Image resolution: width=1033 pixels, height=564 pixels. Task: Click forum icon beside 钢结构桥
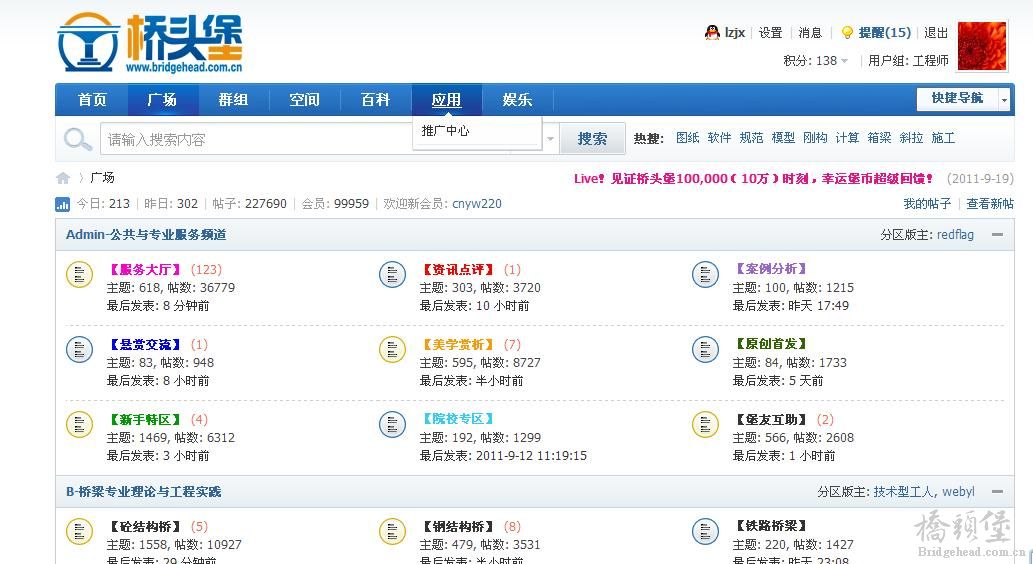(393, 532)
